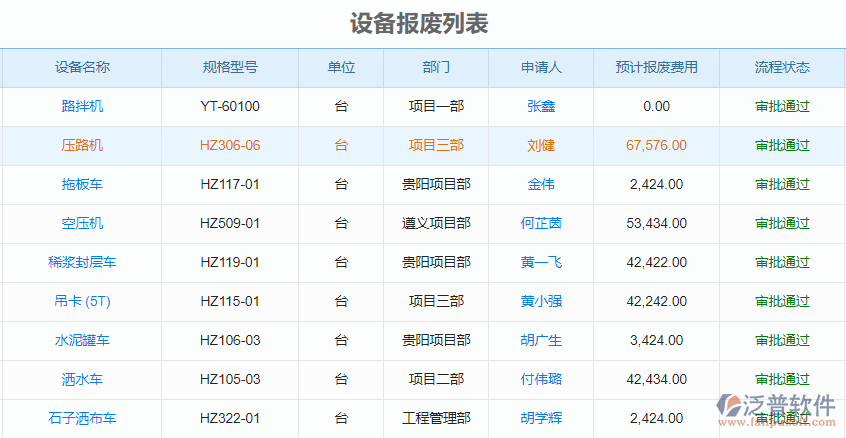The width and height of the screenshot is (846, 438).
Task: Open applicant 刘健 profile link
Action: click(541, 145)
